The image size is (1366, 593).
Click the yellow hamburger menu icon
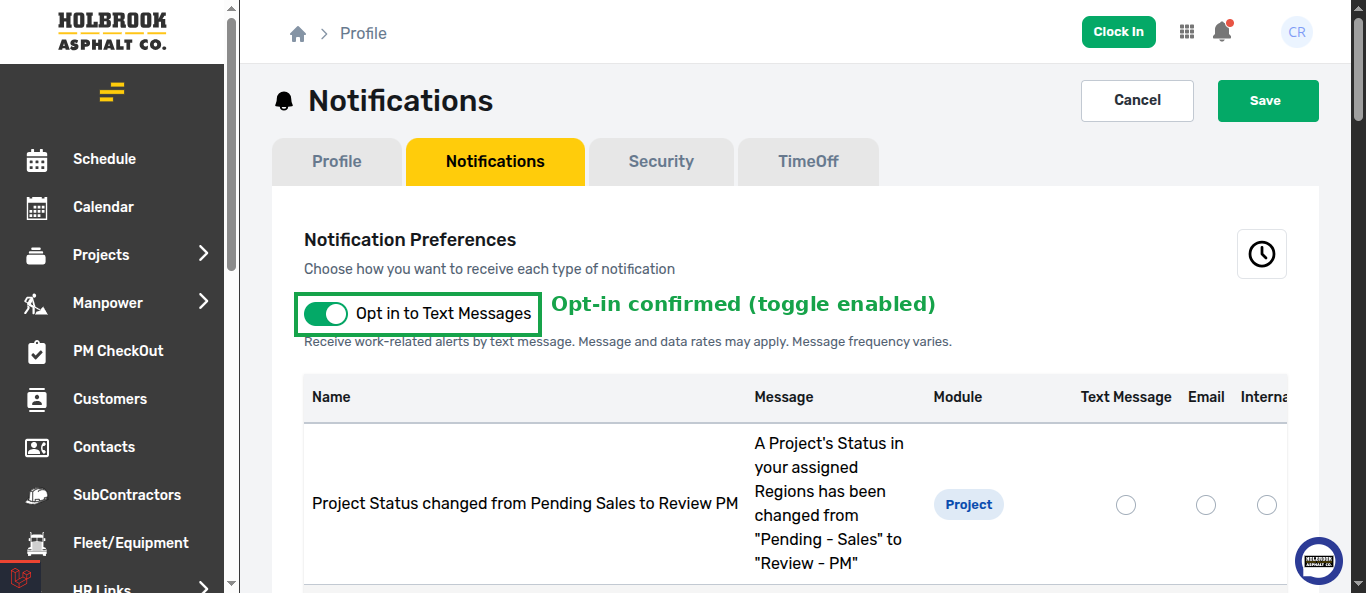(x=112, y=92)
